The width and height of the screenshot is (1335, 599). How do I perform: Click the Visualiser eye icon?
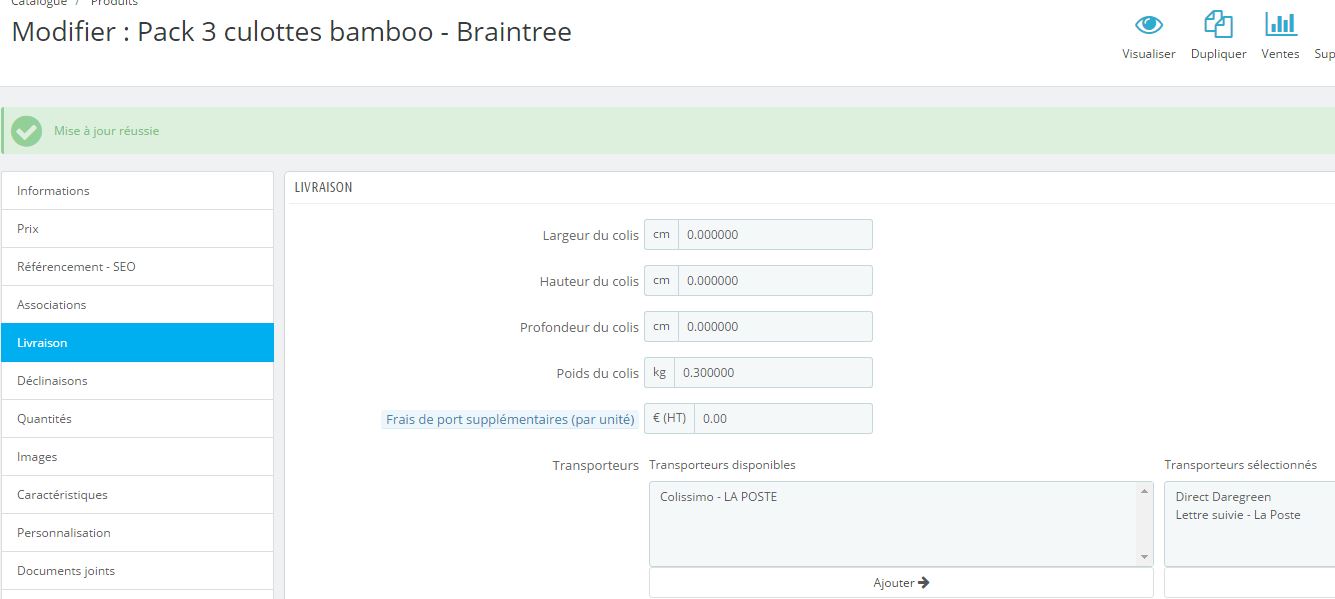click(x=1149, y=25)
